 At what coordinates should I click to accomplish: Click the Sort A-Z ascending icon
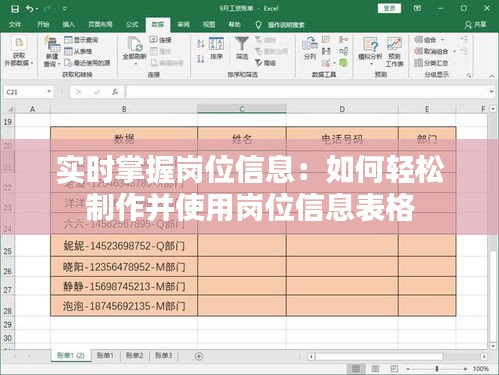(200, 43)
